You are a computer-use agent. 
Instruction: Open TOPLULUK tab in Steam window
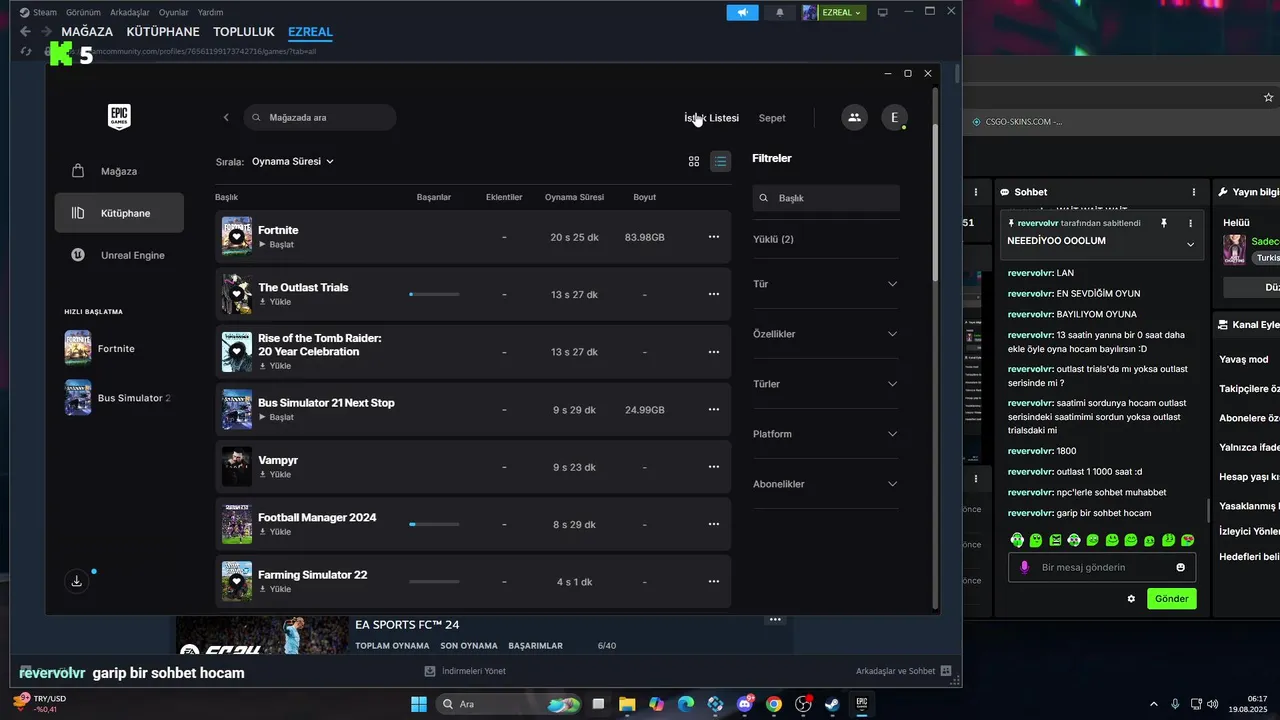(x=244, y=32)
